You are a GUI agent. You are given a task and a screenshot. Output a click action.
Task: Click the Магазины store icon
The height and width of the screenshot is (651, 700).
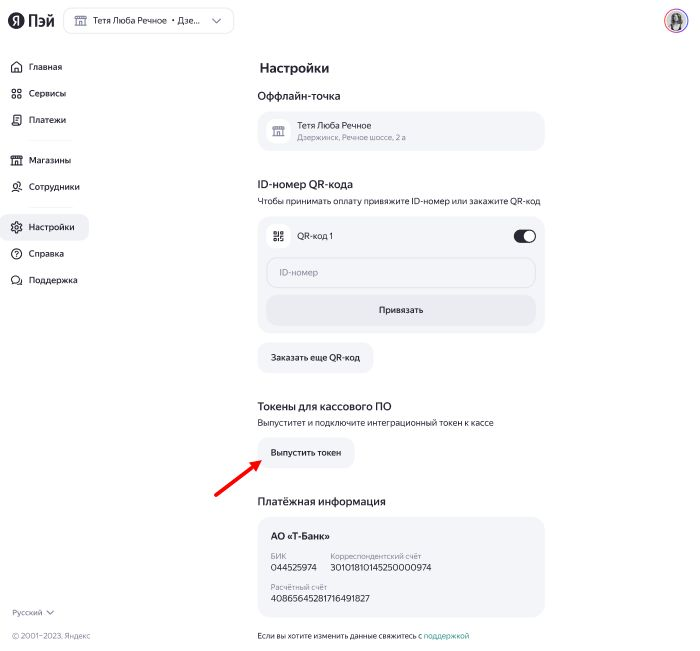pos(16,160)
